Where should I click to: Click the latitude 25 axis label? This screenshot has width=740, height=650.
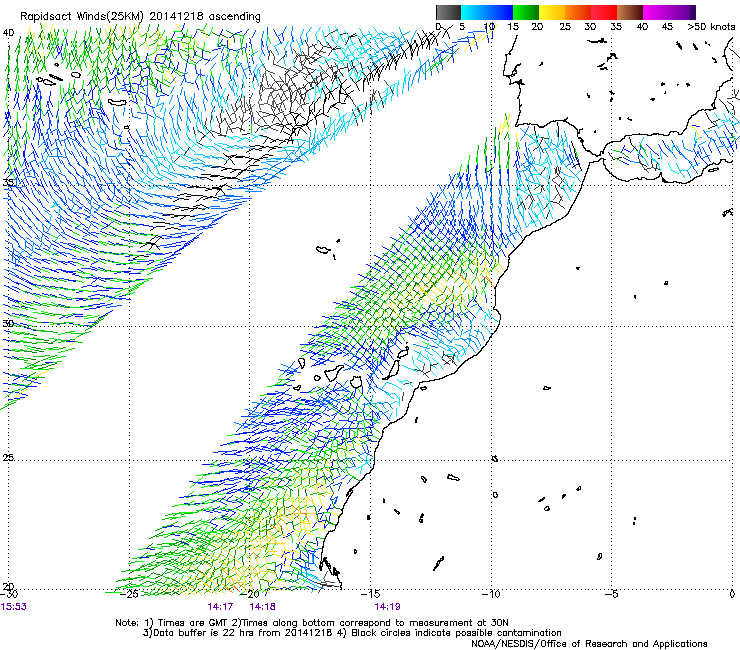8,457
